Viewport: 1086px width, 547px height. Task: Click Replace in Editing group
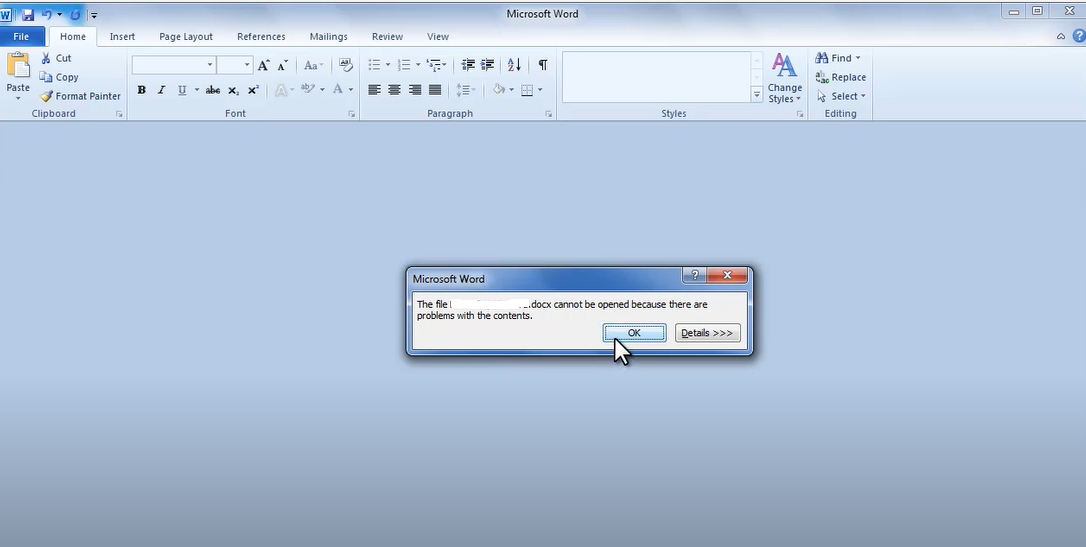coord(841,77)
